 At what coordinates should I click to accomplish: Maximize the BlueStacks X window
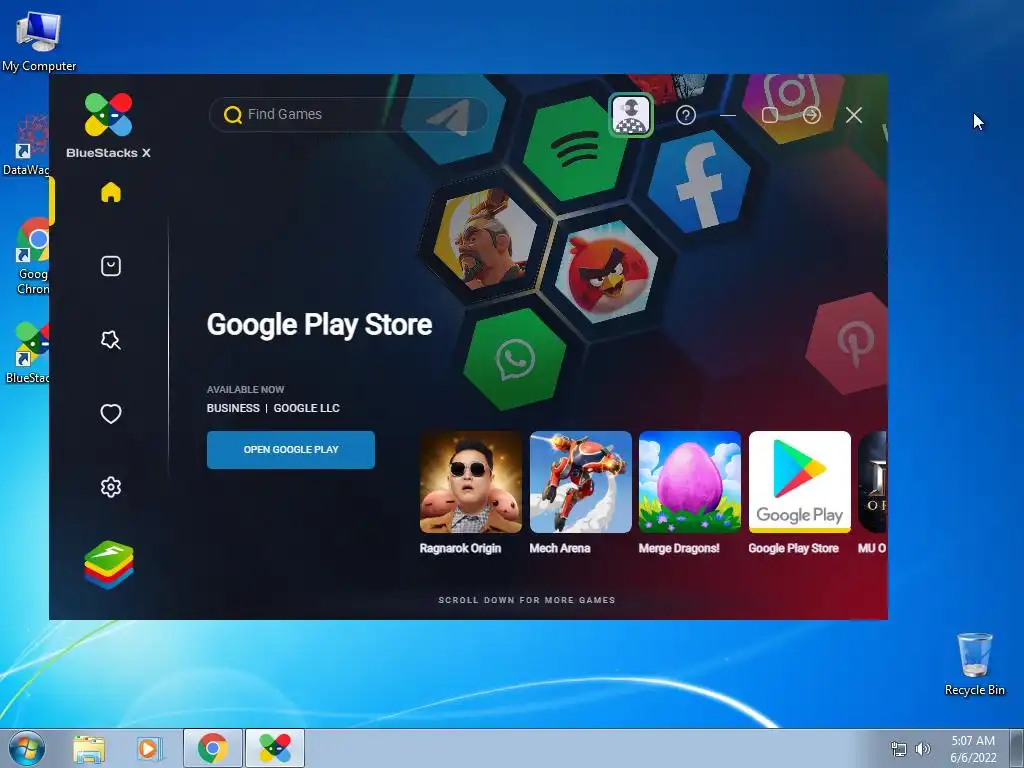point(770,116)
